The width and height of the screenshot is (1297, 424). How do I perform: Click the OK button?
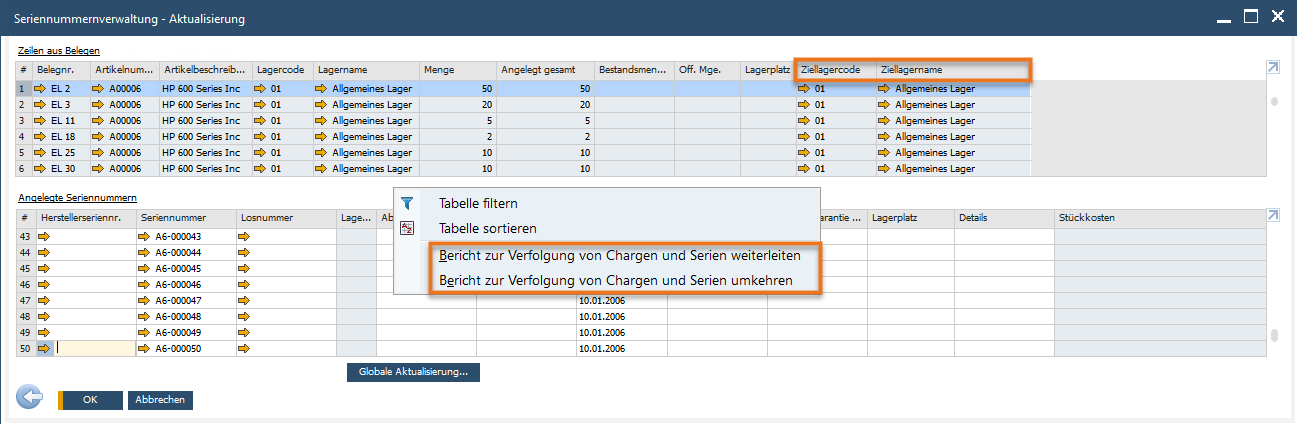point(90,400)
